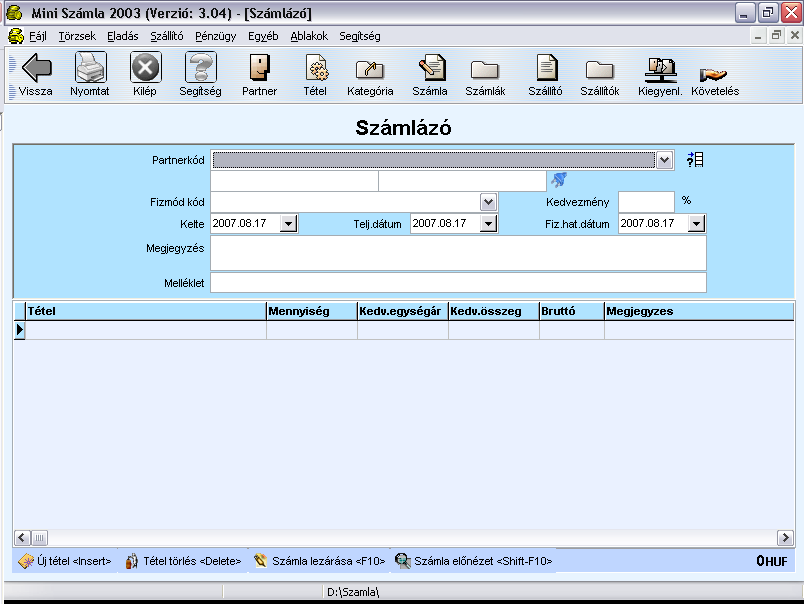
Task: Open the Szállítók folder icon
Action: point(599,70)
